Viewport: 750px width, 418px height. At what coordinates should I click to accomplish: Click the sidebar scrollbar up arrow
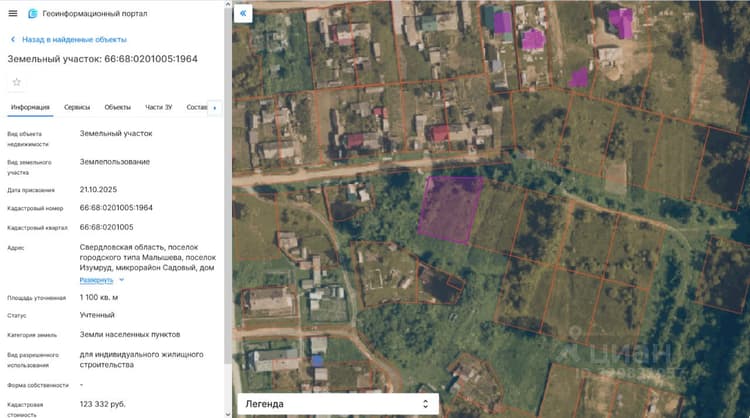point(228,3)
